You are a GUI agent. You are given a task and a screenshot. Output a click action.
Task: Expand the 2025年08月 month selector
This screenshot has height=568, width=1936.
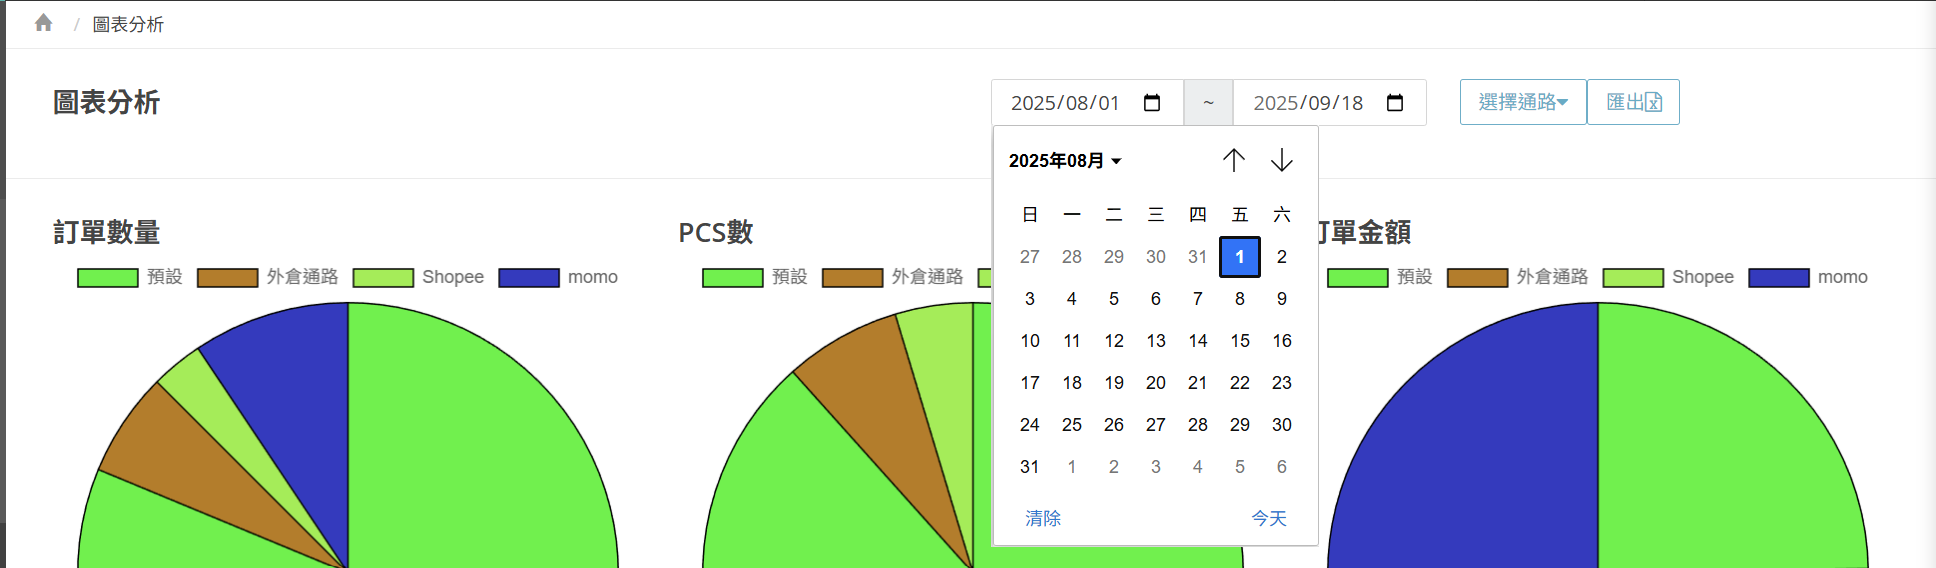[x=1064, y=161]
